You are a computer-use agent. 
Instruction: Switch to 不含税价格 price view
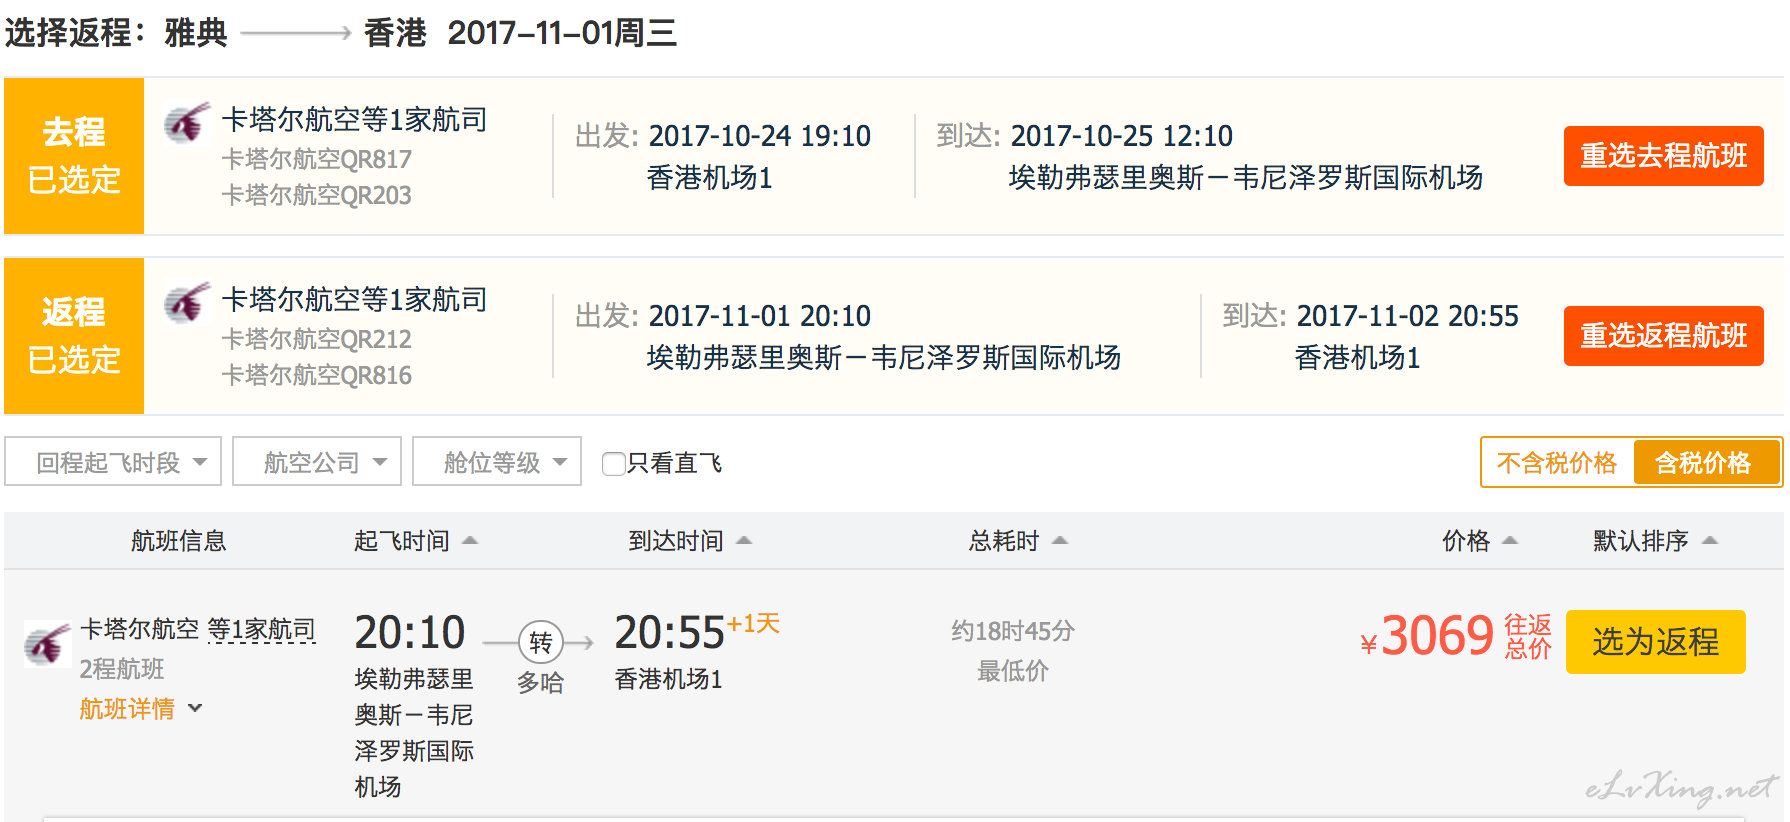pyautogui.click(x=1556, y=463)
